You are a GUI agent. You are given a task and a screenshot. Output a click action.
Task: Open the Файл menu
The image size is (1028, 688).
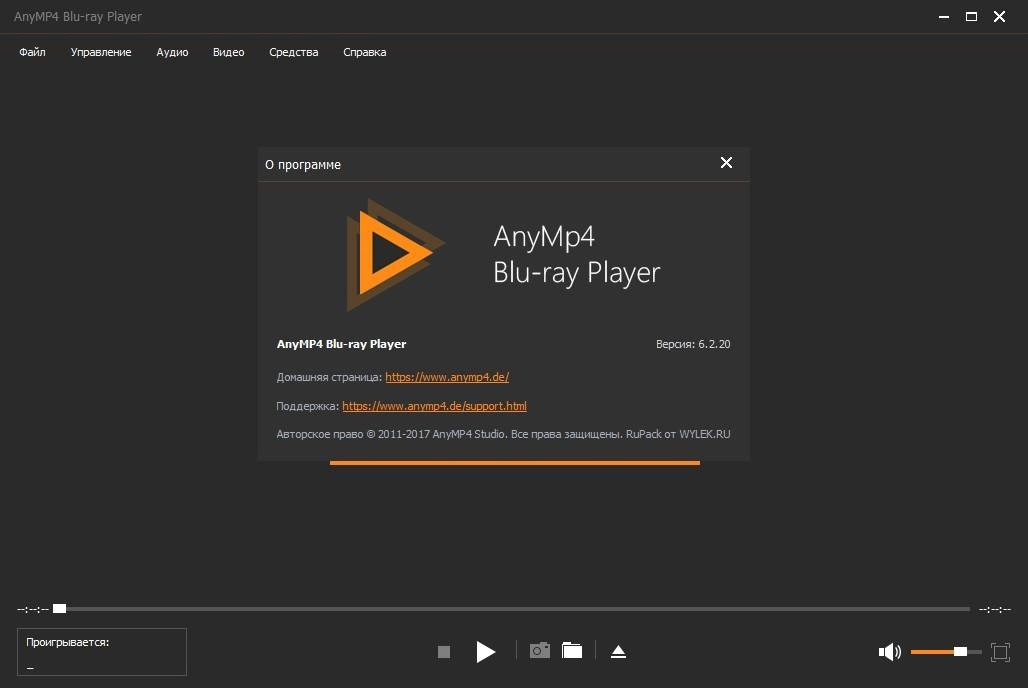[32, 52]
